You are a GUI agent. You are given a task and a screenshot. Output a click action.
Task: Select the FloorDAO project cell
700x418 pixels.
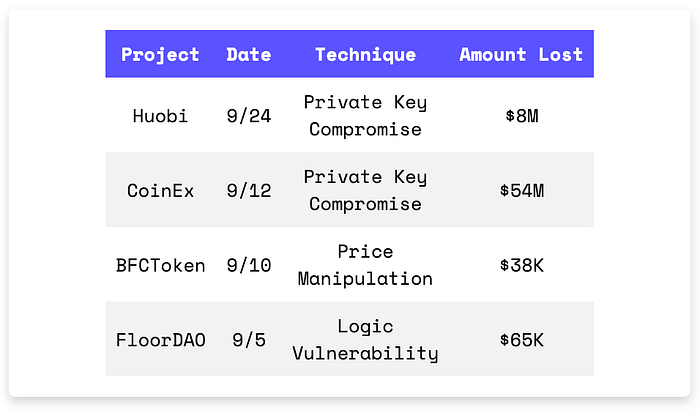160,340
